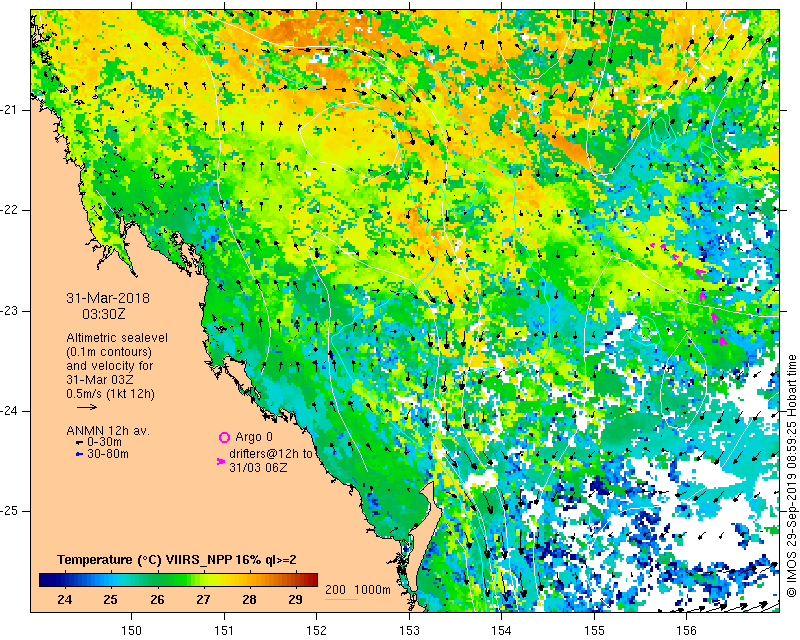Image resolution: width=800 pixels, height=640 pixels.
Task: Click the '(0.1m contours)' legend text
Action: click(109, 352)
